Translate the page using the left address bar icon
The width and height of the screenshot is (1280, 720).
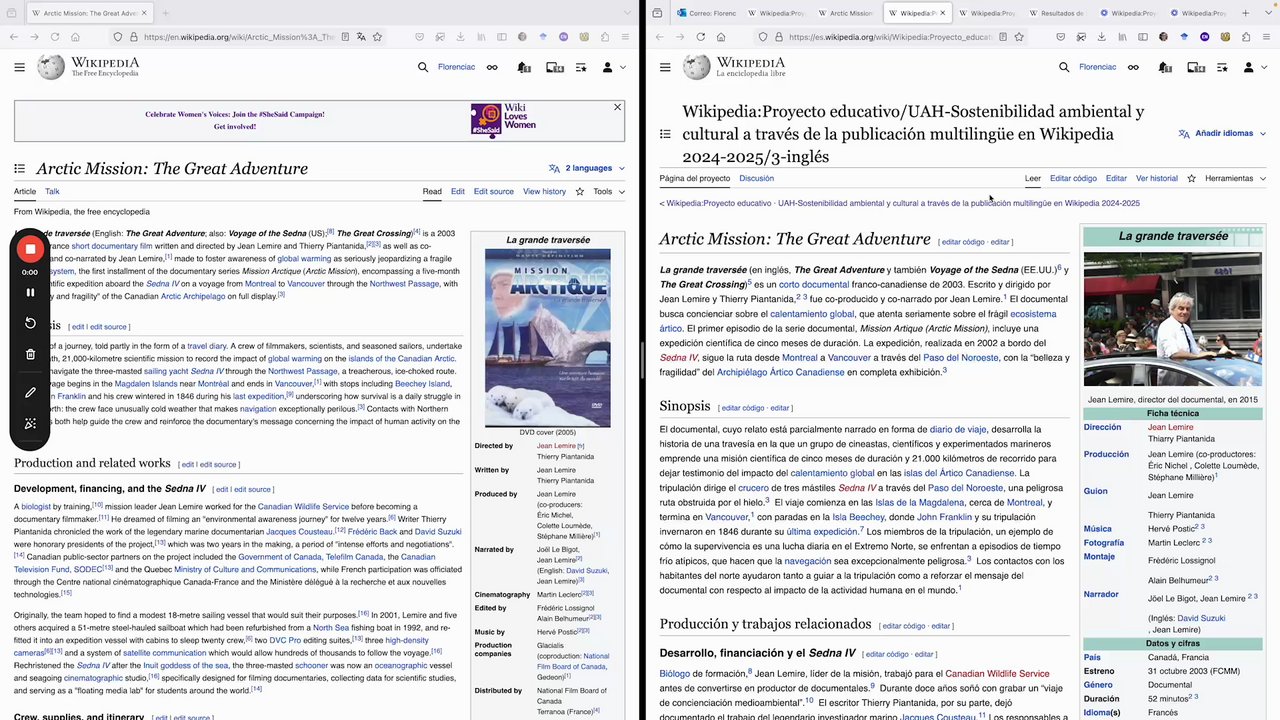361,37
